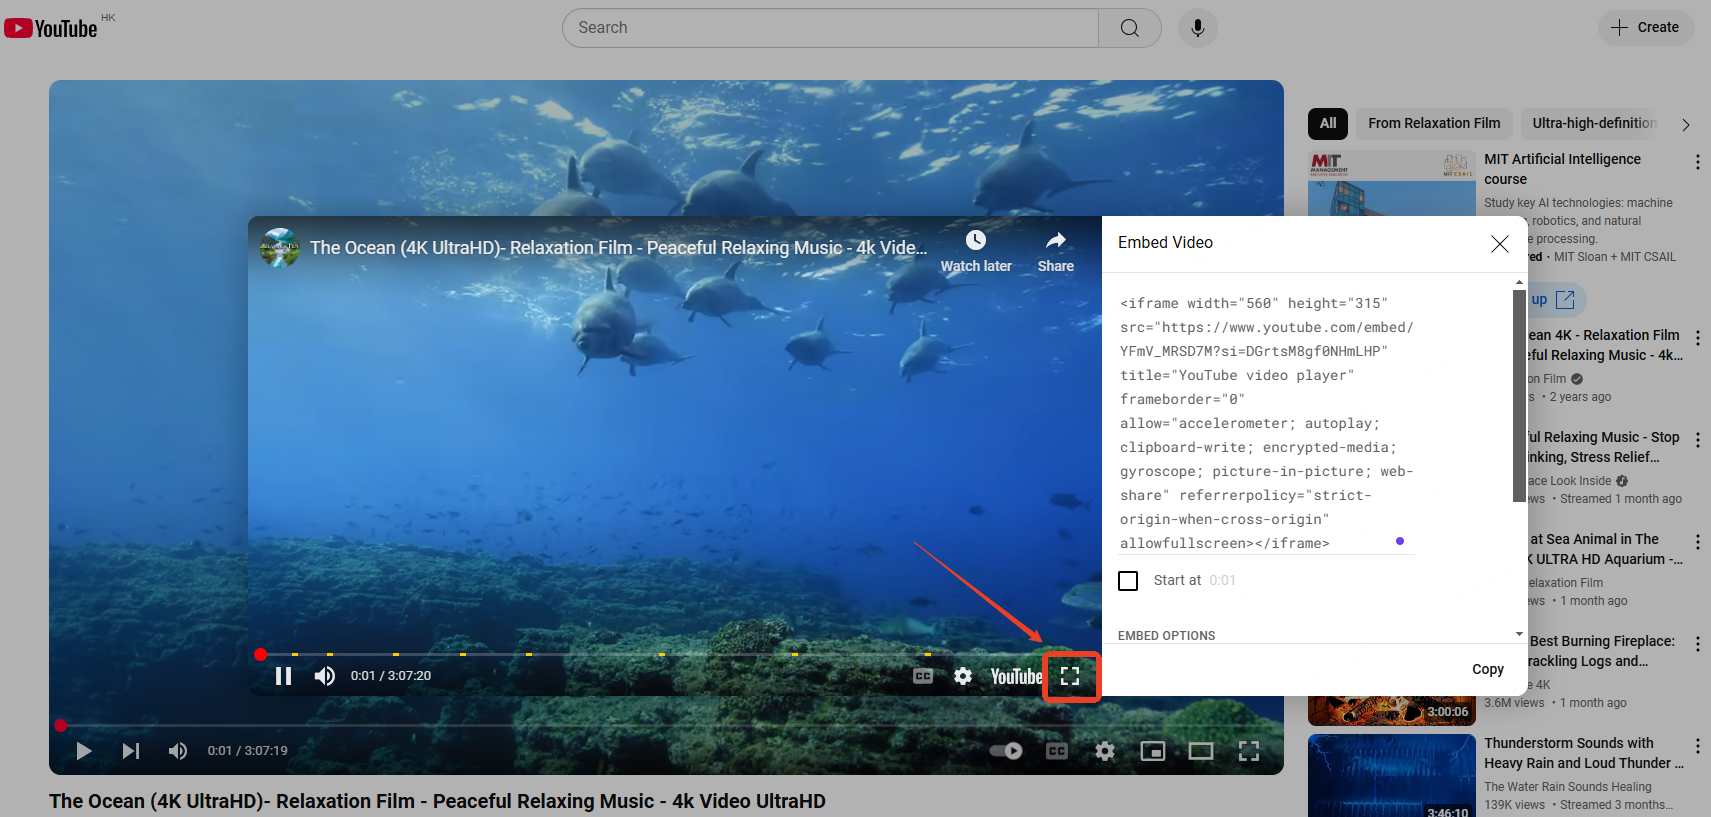Viewport: 1711px width, 817px height.
Task: Open Thunderstorm Sounds with Heavy Rain video
Action: point(1584,753)
